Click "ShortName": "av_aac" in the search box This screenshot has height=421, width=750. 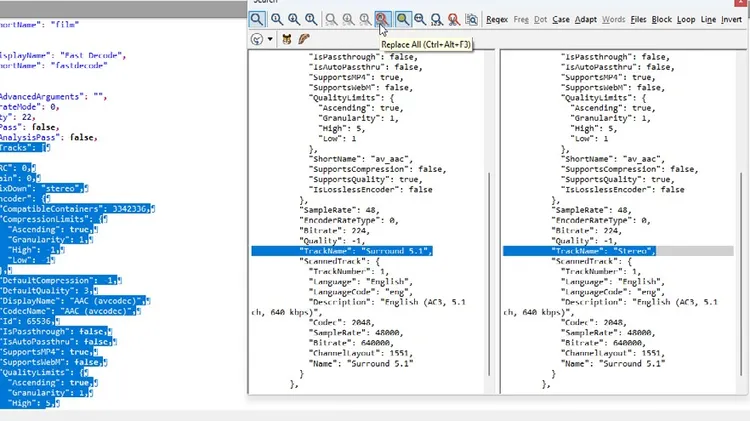tap(363, 159)
